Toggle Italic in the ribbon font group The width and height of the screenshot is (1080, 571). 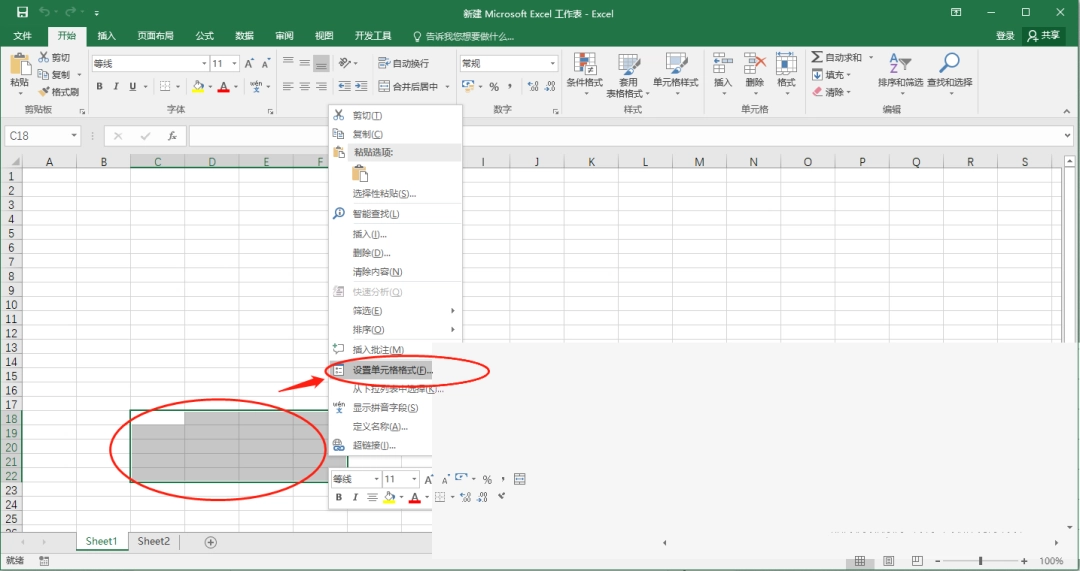coord(116,87)
